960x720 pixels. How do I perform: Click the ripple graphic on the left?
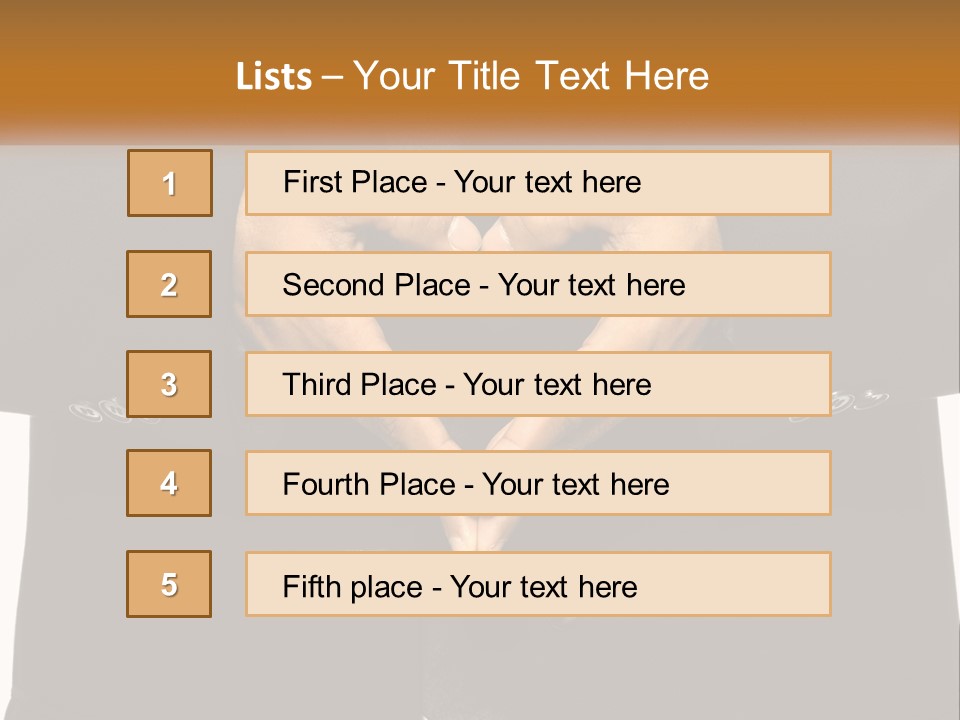(98, 408)
